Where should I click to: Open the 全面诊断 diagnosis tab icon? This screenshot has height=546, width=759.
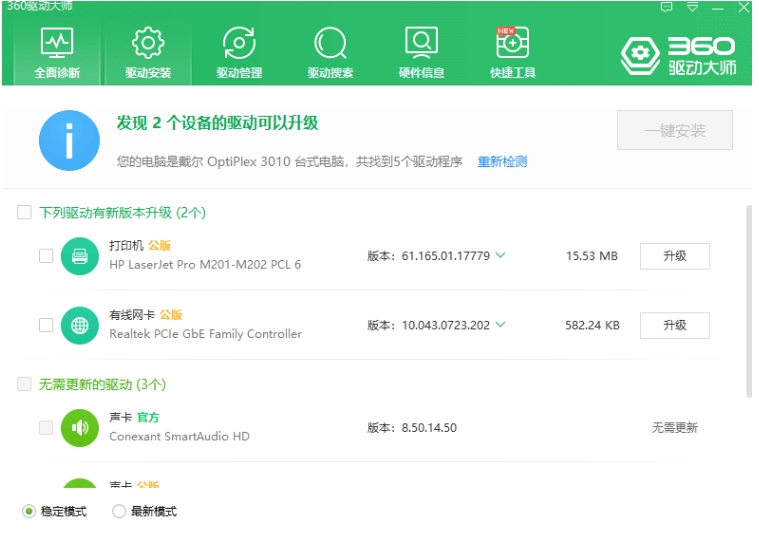57,43
